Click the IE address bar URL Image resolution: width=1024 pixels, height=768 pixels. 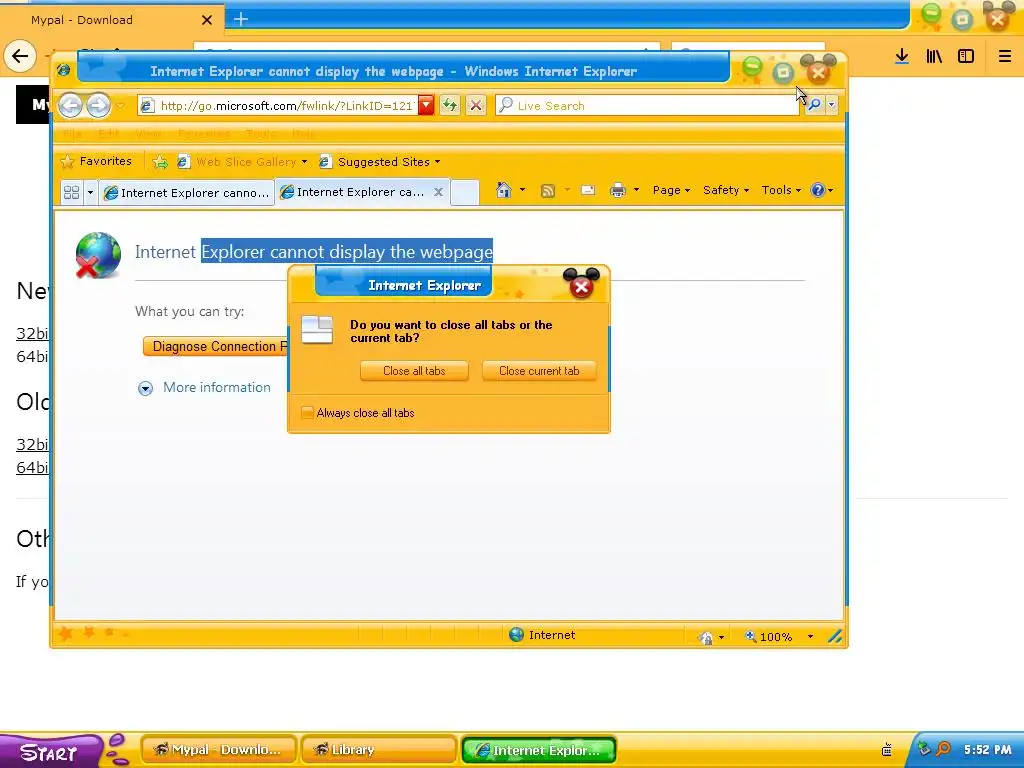click(x=287, y=106)
